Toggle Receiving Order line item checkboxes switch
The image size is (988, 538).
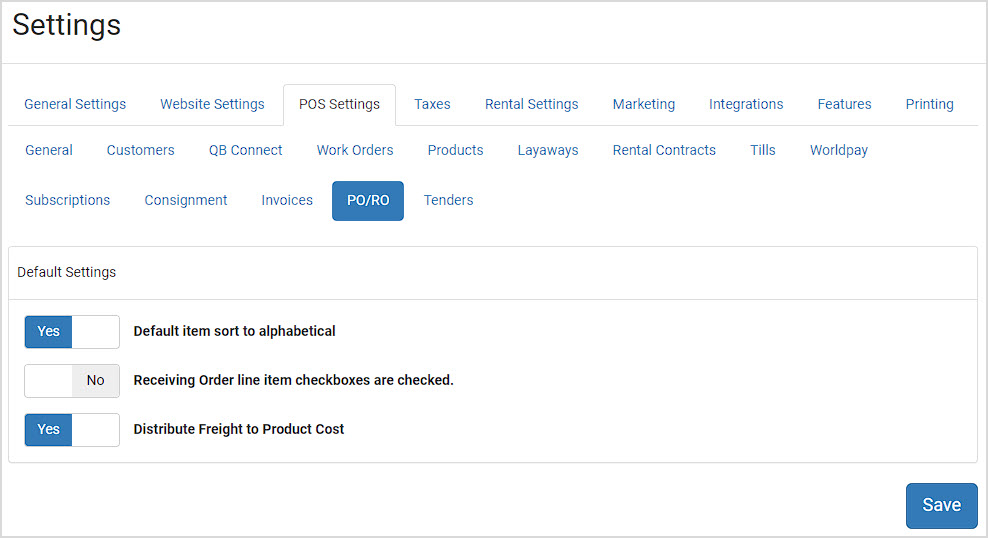[x=72, y=381]
